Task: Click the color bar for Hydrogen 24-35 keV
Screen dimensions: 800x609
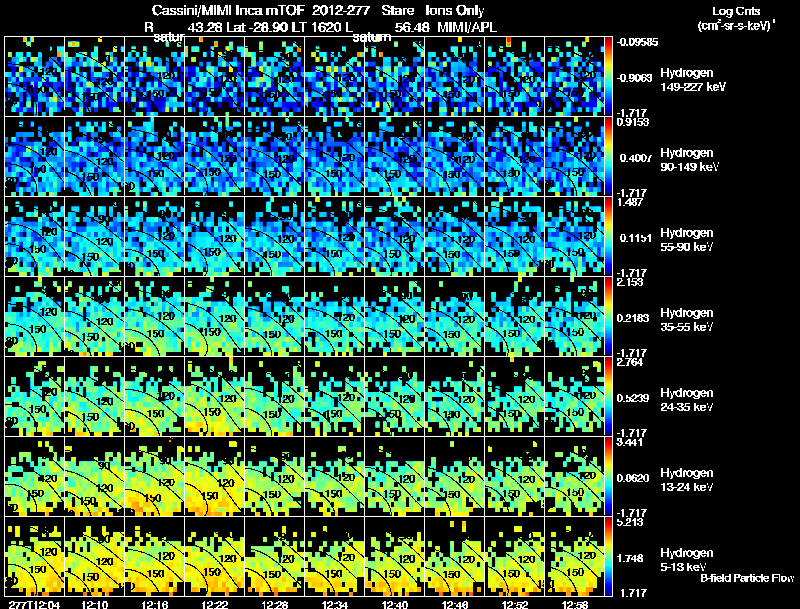Action: click(608, 396)
